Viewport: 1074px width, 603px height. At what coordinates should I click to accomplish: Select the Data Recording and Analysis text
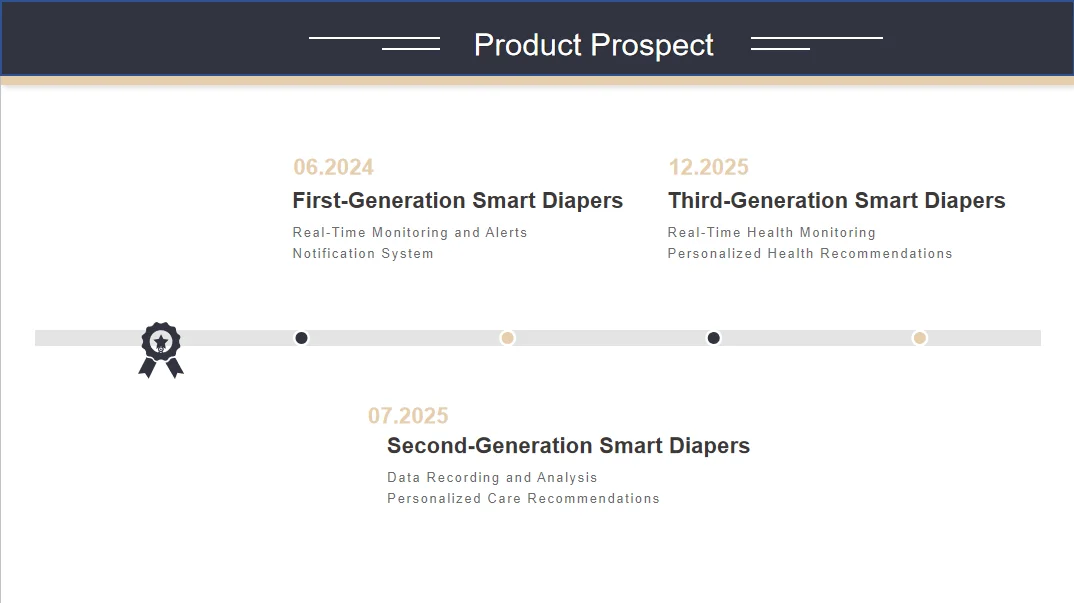(492, 478)
